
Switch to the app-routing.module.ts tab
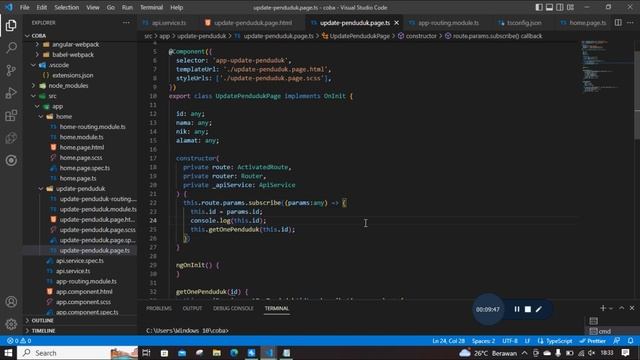point(448,23)
